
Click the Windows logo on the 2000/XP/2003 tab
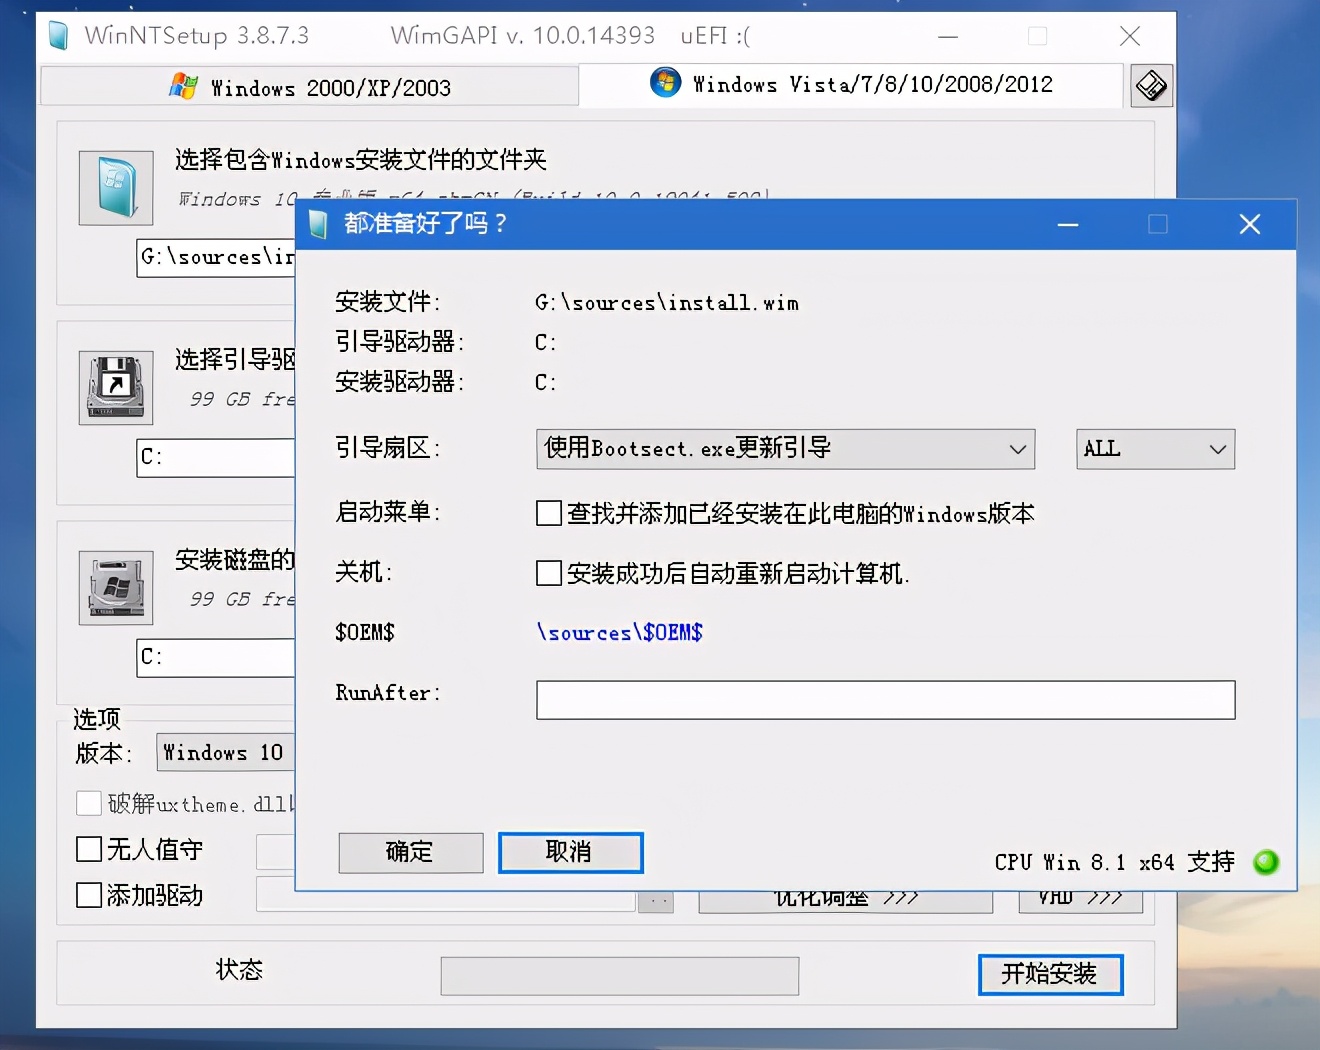pyautogui.click(x=183, y=86)
